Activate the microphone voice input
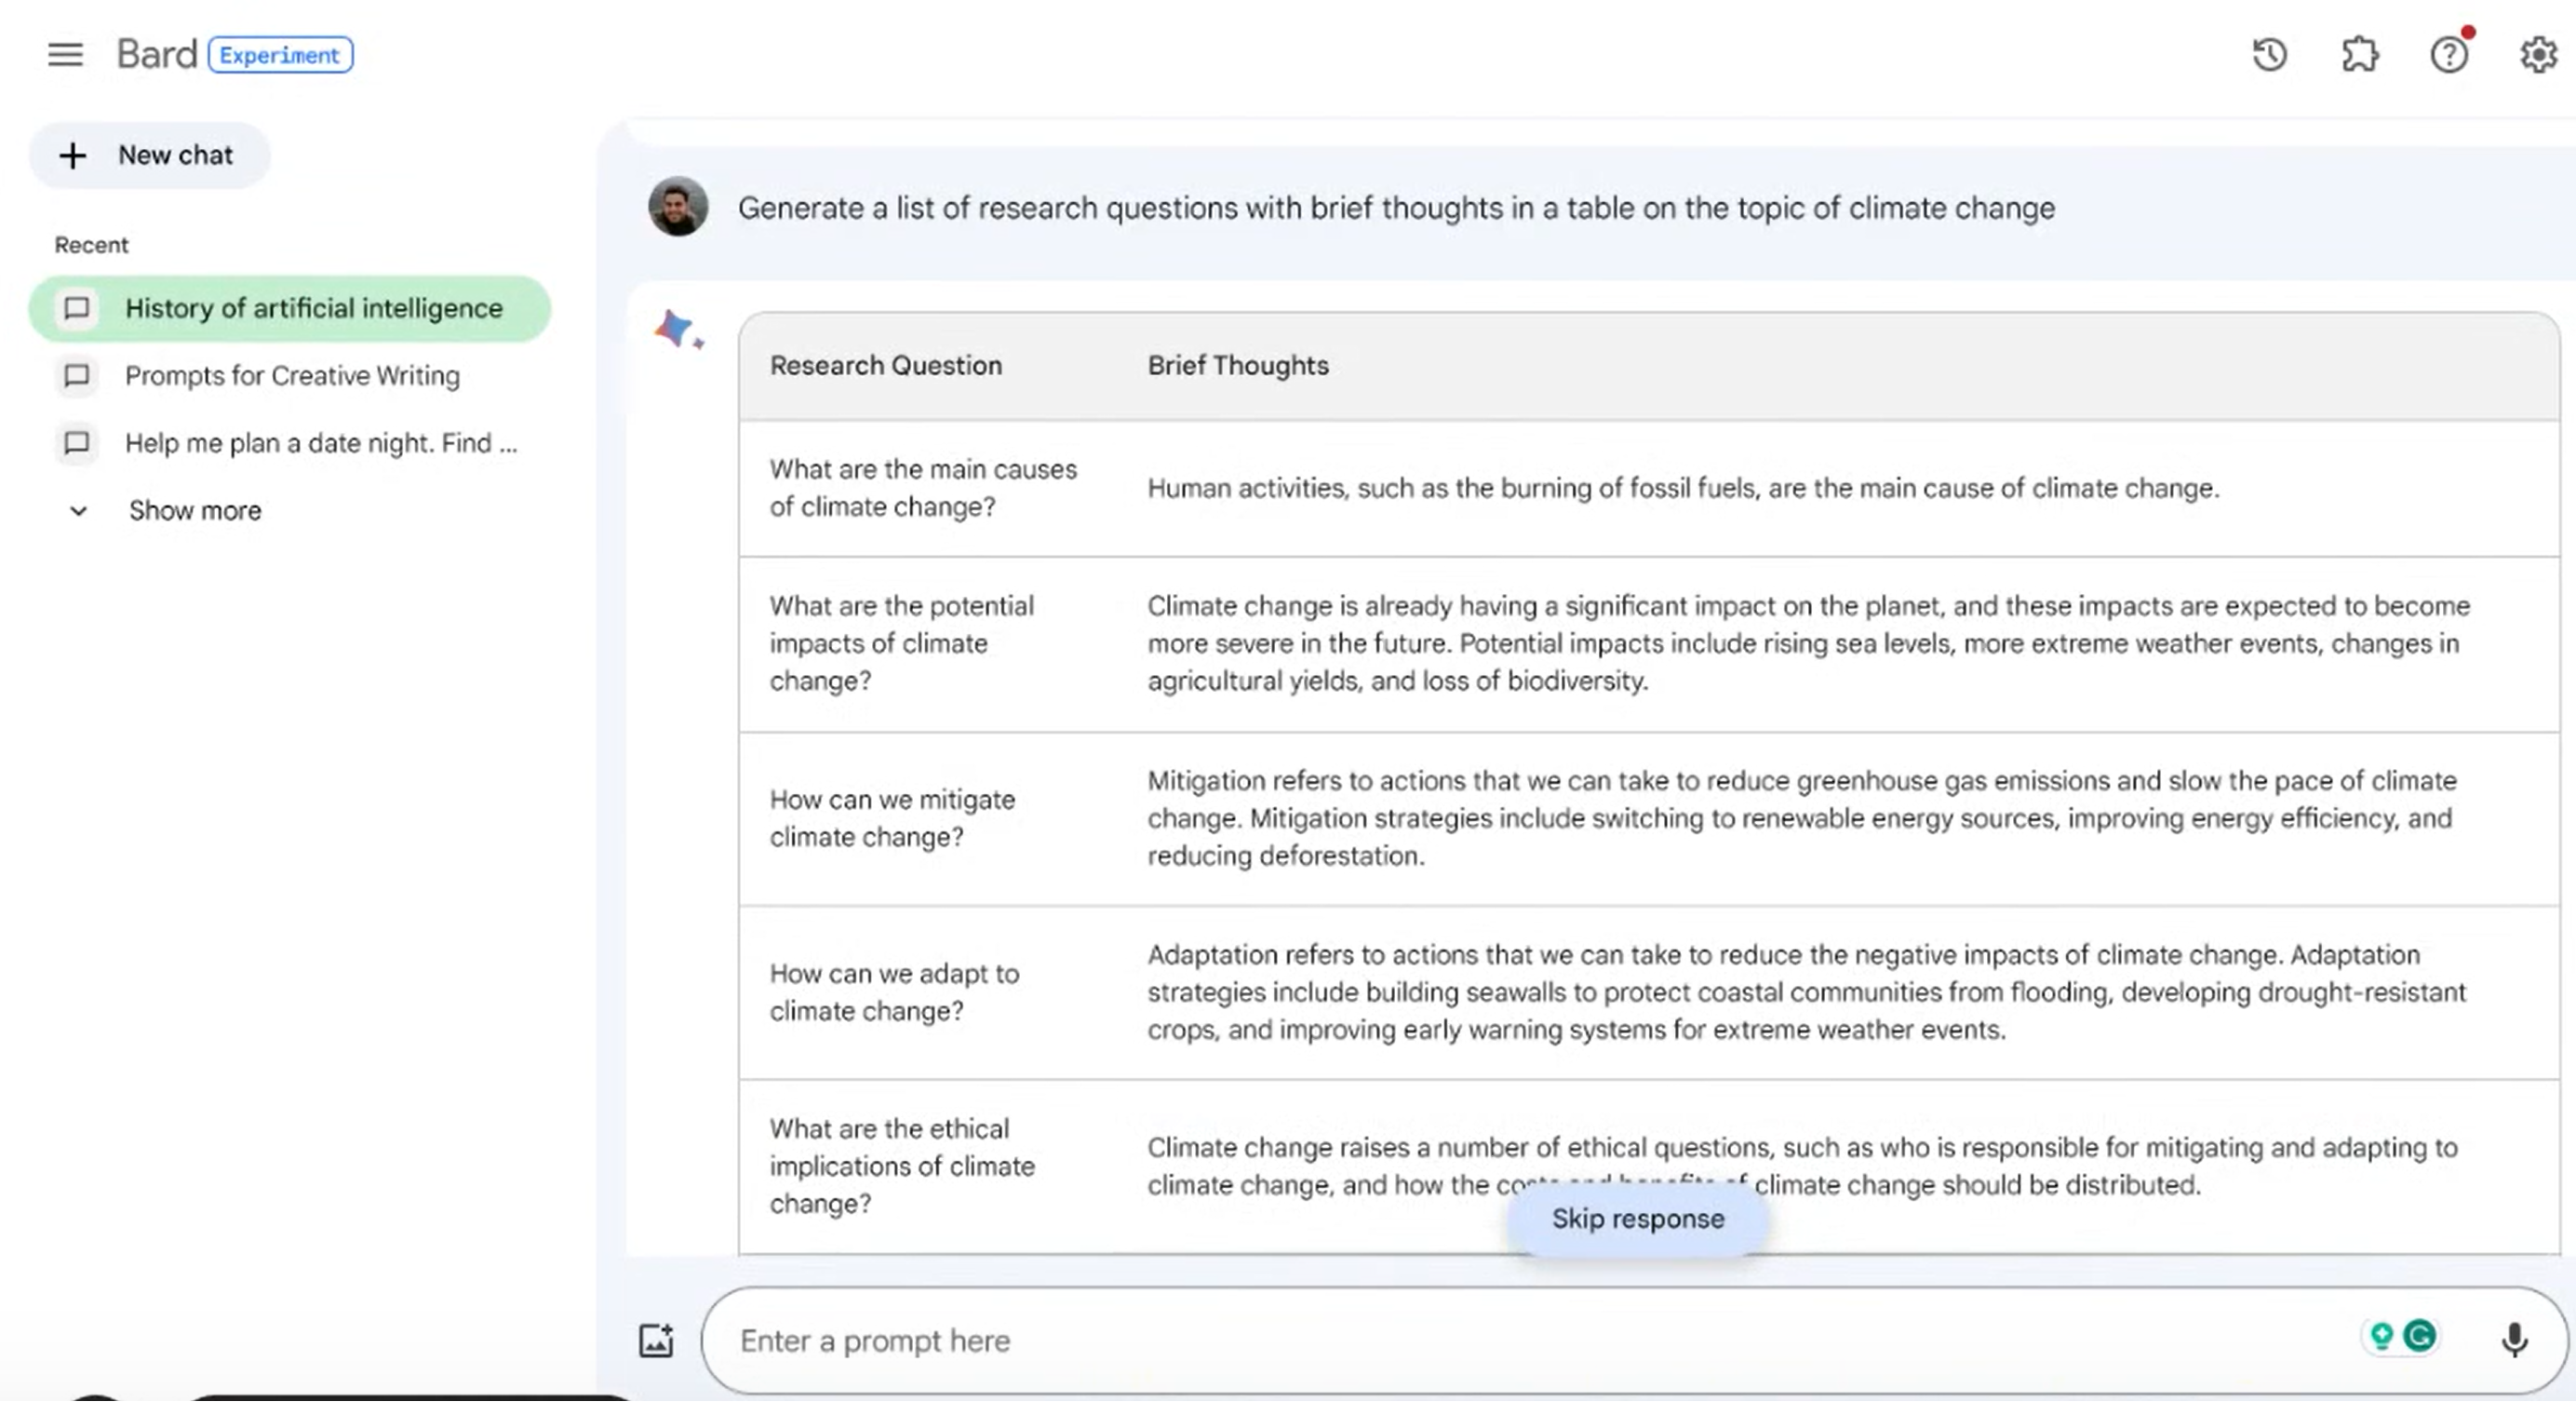Image resolution: width=2576 pixels, height=1402 pixels. (x=2514, y=1339)
